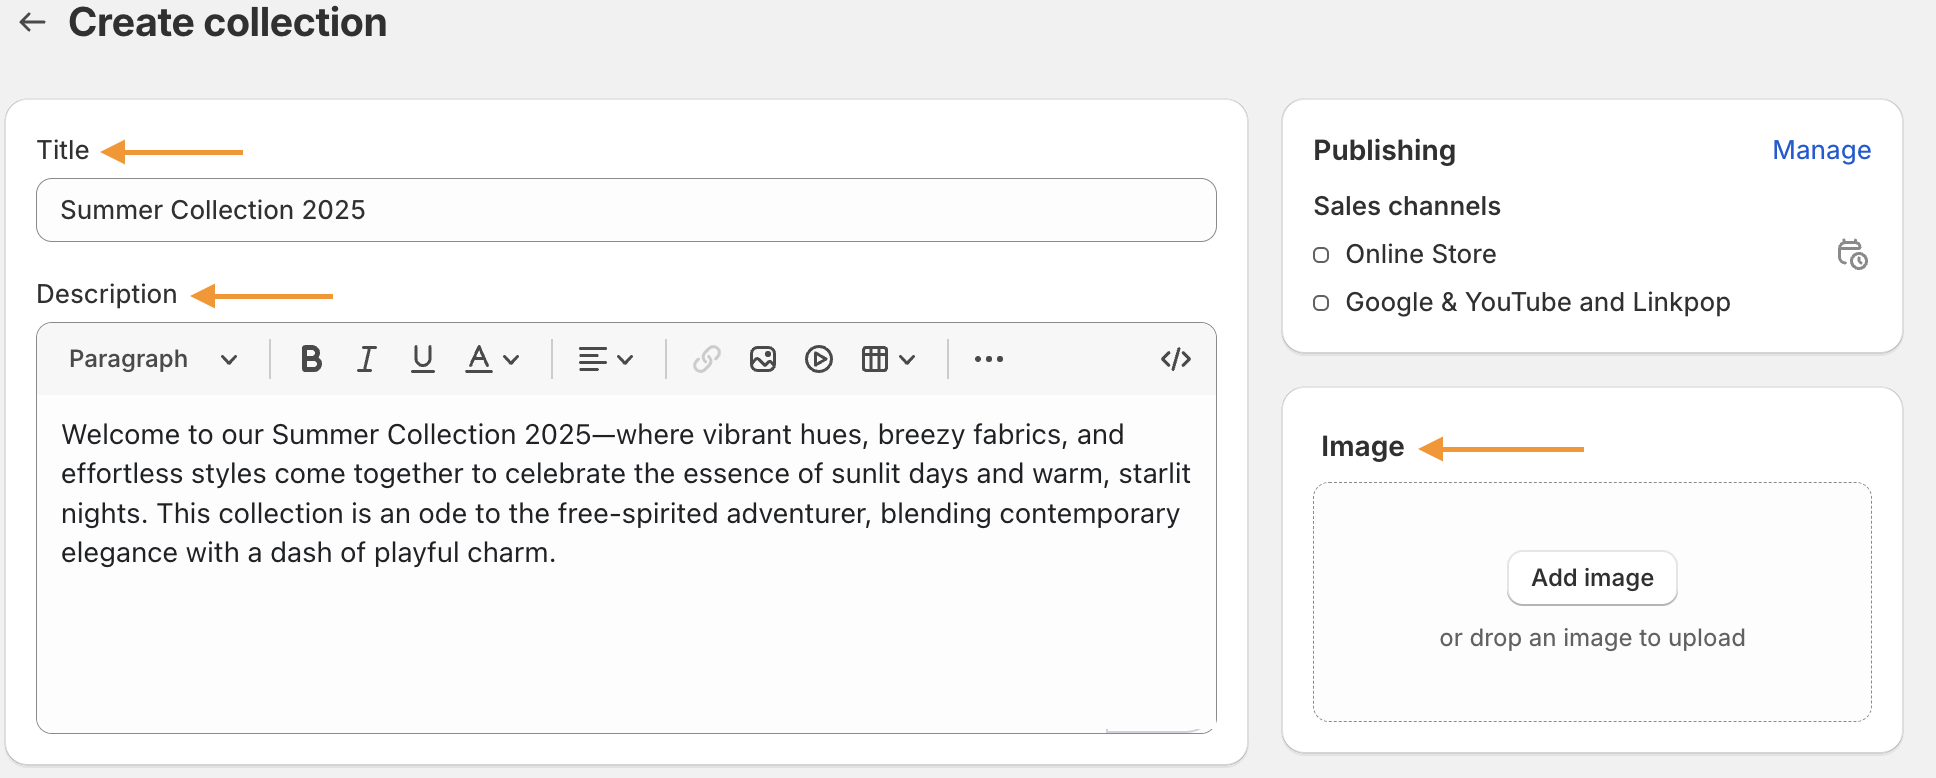Insert an image via the editor toolbar

coord(763,359)
